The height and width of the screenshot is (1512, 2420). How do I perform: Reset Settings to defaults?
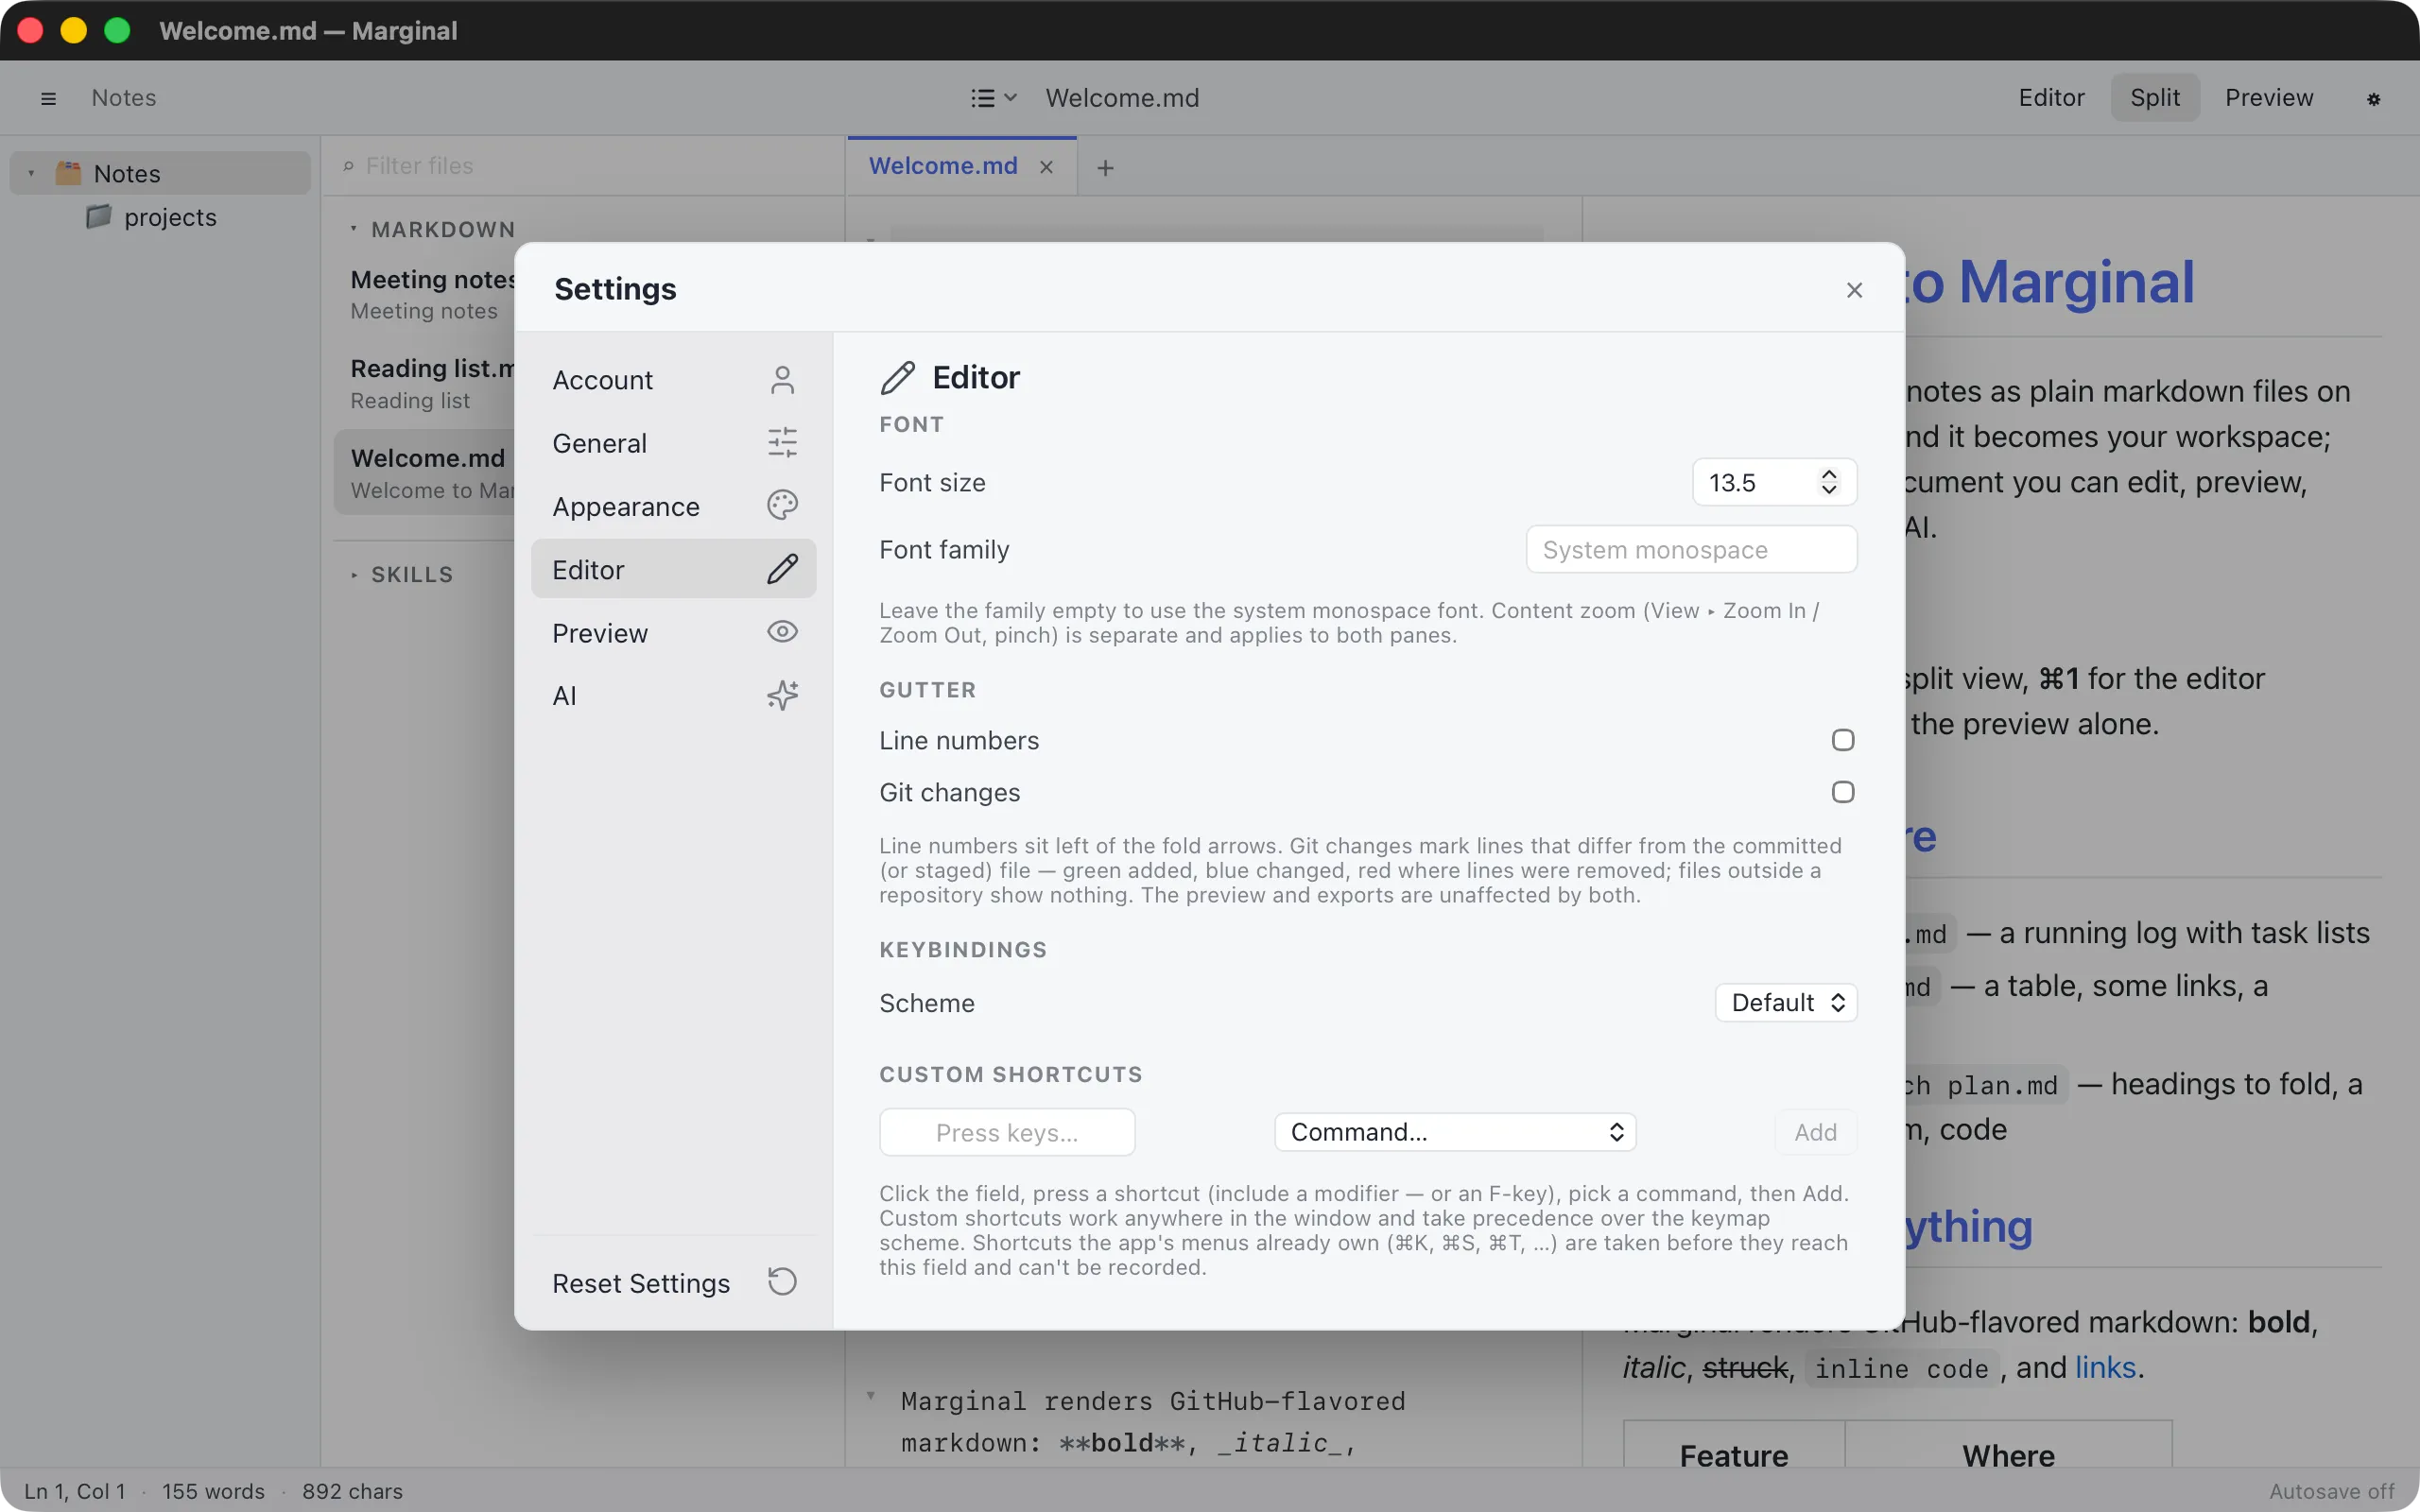(x=673, y=1283)
